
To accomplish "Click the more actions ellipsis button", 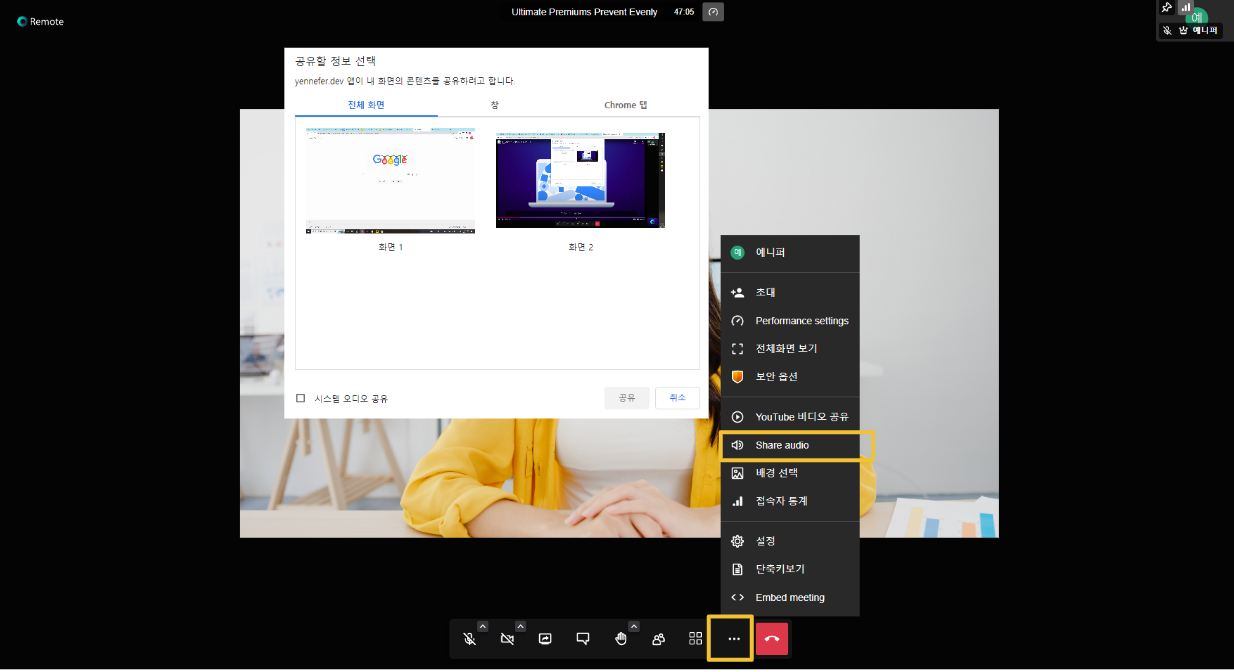I will tap(733, 639).
